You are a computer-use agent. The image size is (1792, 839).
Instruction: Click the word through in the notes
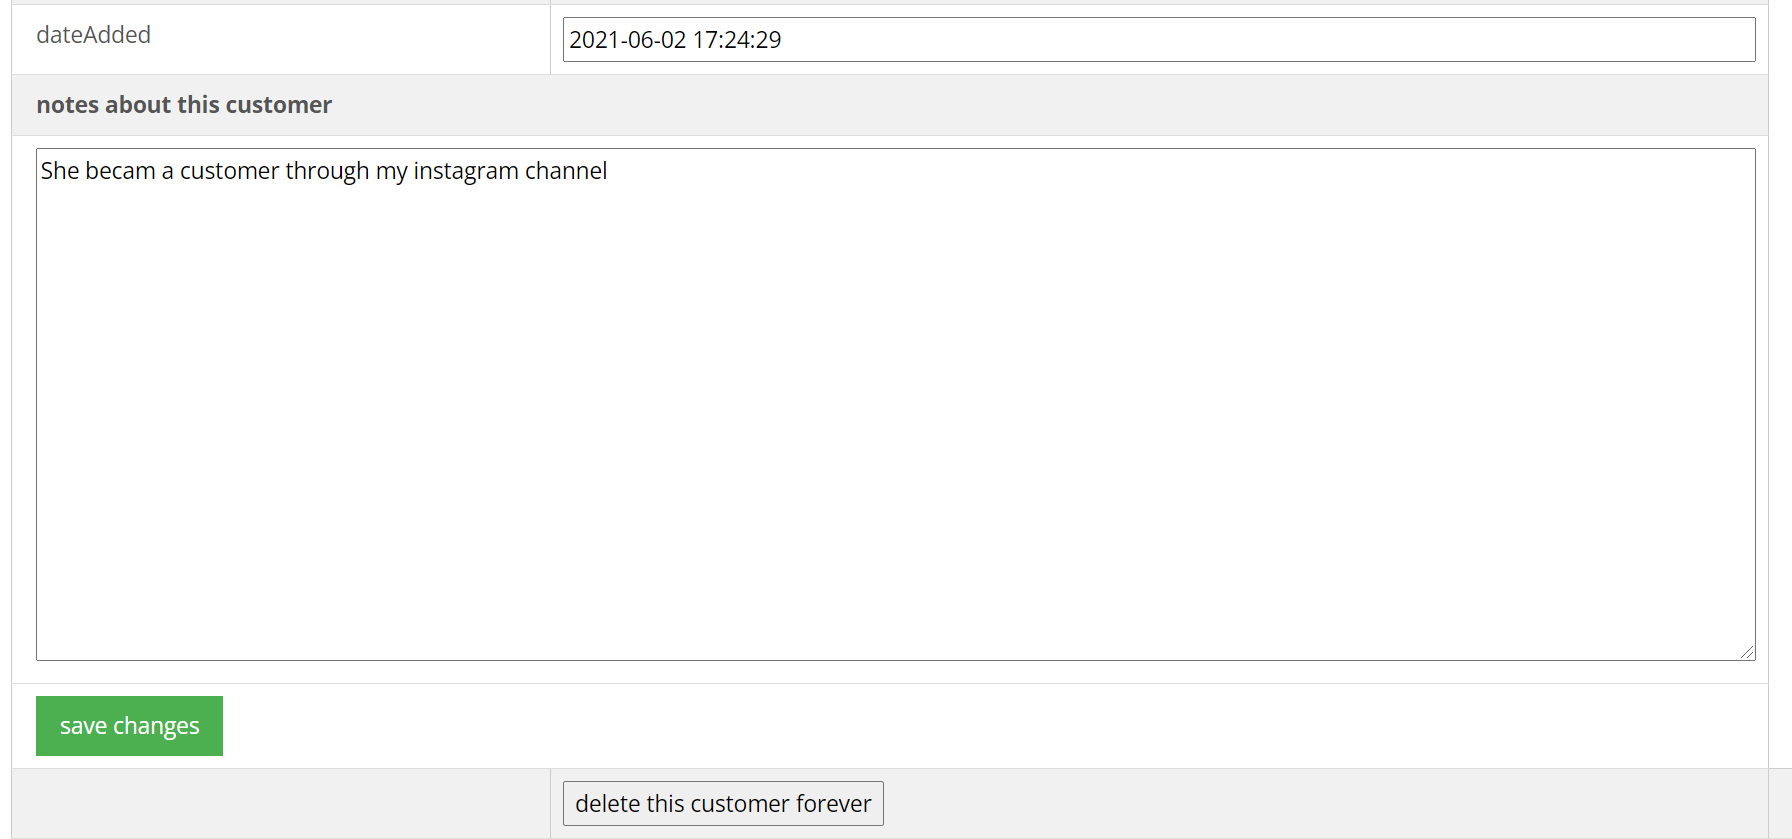[327, 171]
